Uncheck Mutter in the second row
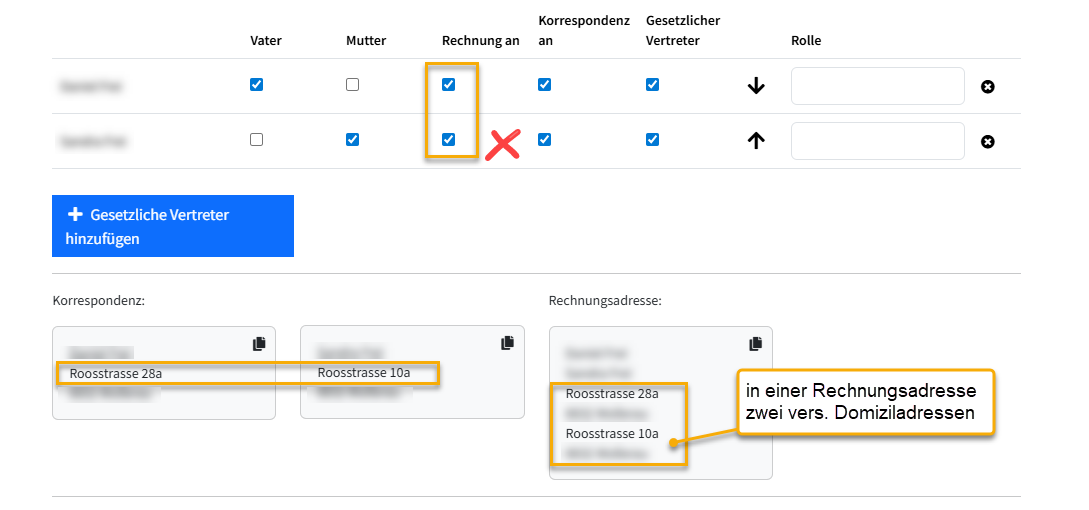1089x510 pixels. coord(352,140)
